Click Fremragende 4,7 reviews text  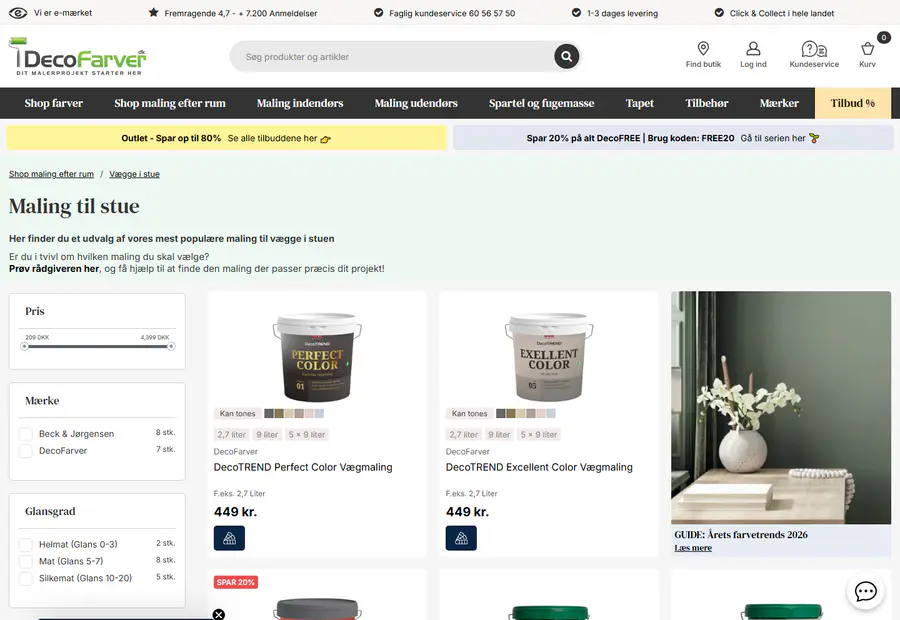240,13
